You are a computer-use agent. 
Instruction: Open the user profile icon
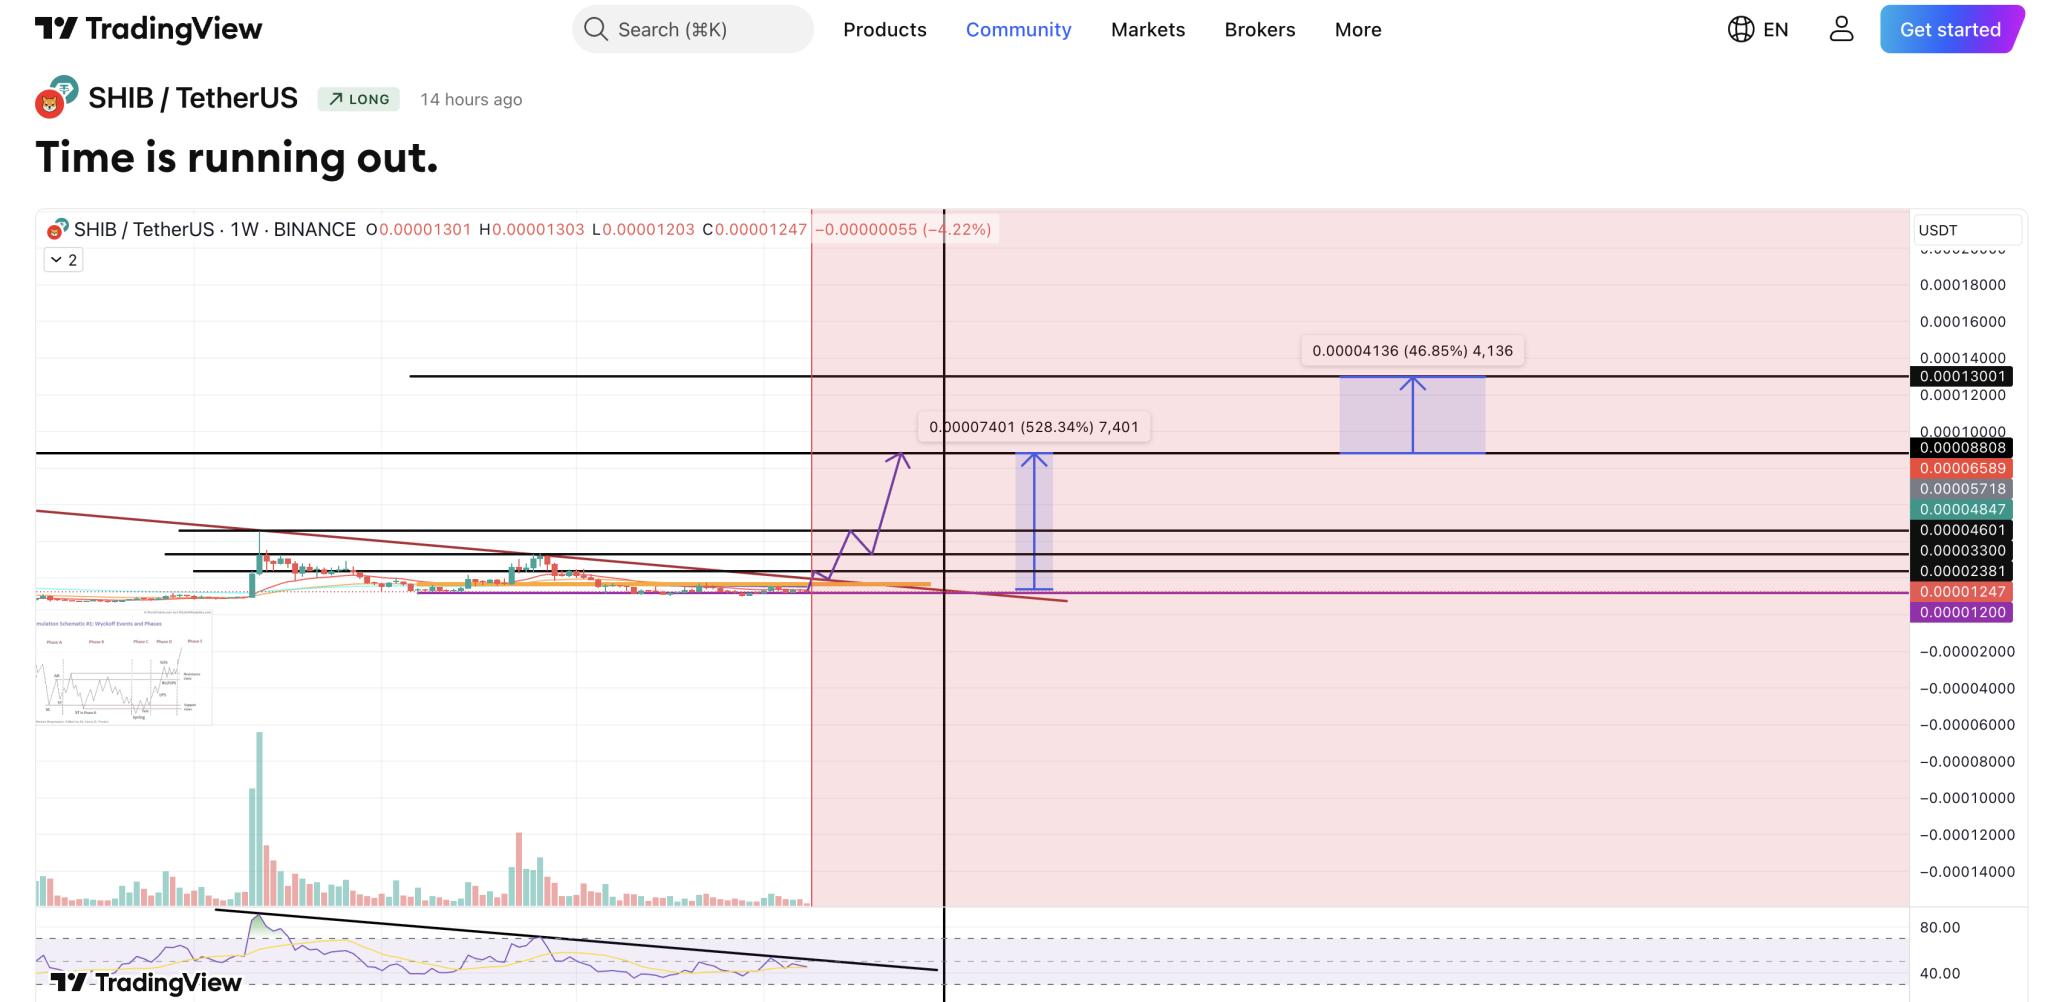[1841, 29]
